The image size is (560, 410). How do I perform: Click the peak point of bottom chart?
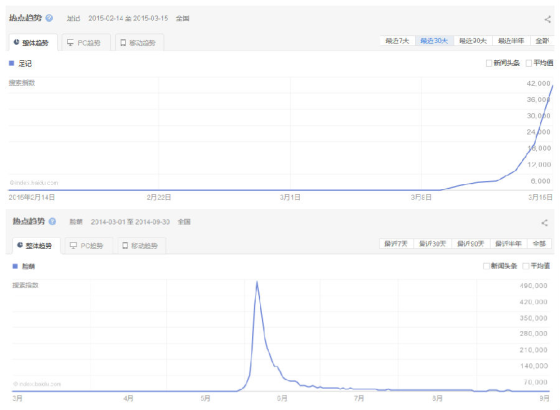click(257, 282)
